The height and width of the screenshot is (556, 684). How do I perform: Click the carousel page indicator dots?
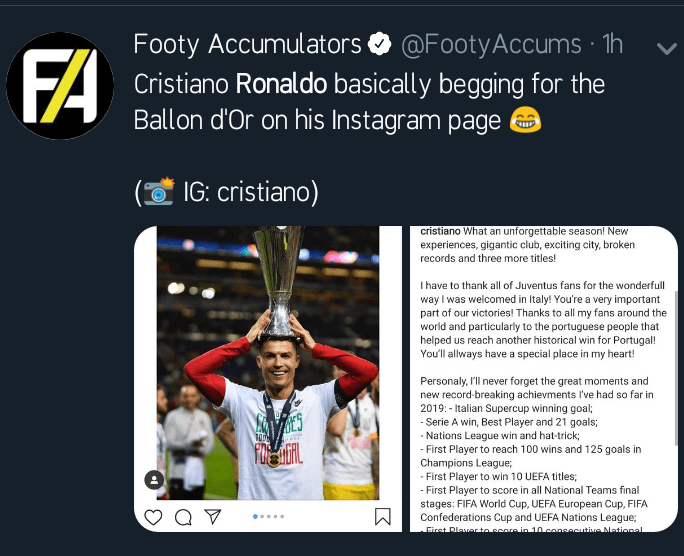(x=269, y=517)
